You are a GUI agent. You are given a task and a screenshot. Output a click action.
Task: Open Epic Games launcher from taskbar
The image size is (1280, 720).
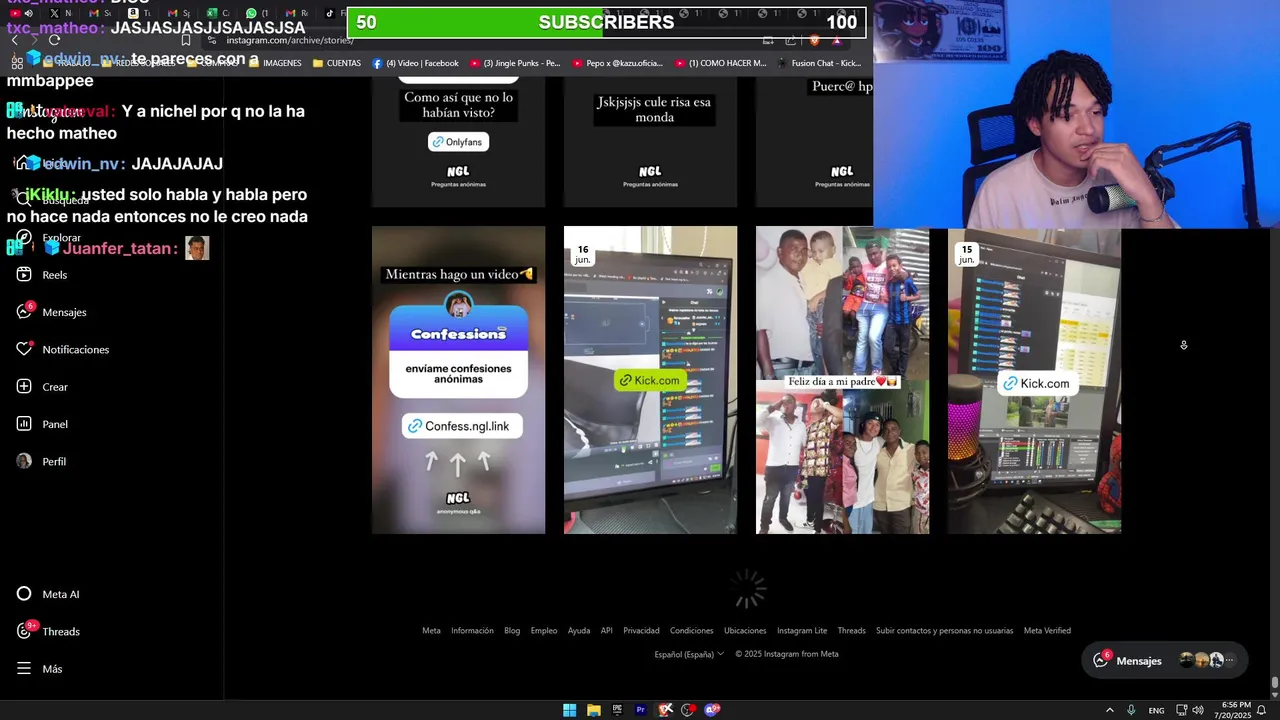[617, 710]
